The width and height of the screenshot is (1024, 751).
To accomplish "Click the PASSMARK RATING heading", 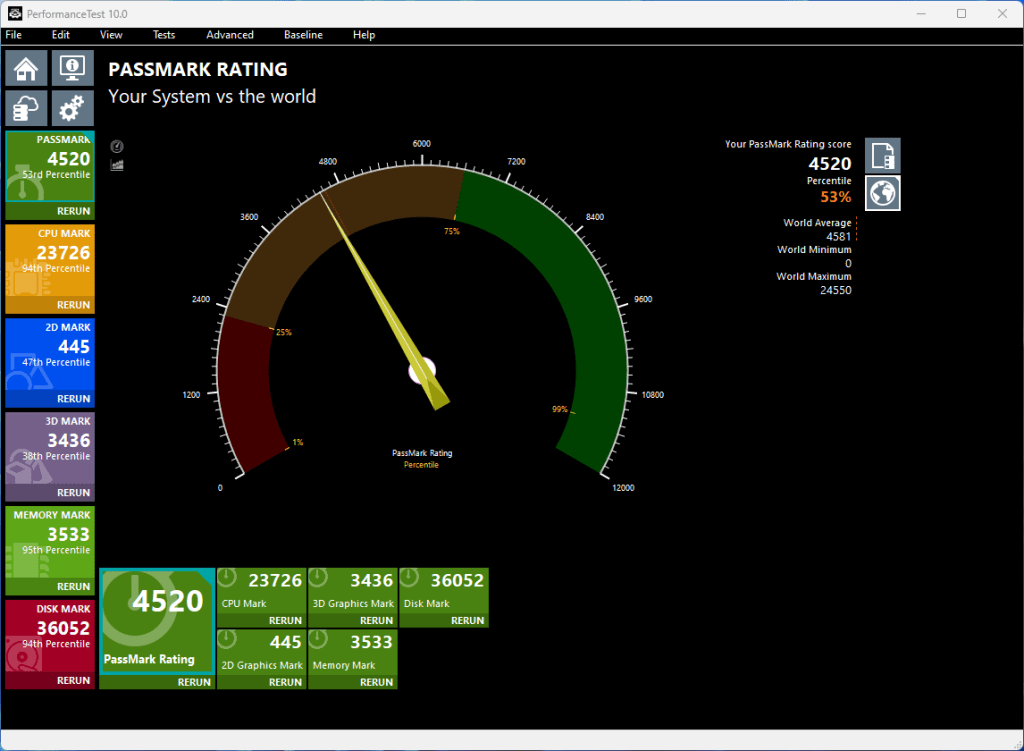I will (198, 69).
